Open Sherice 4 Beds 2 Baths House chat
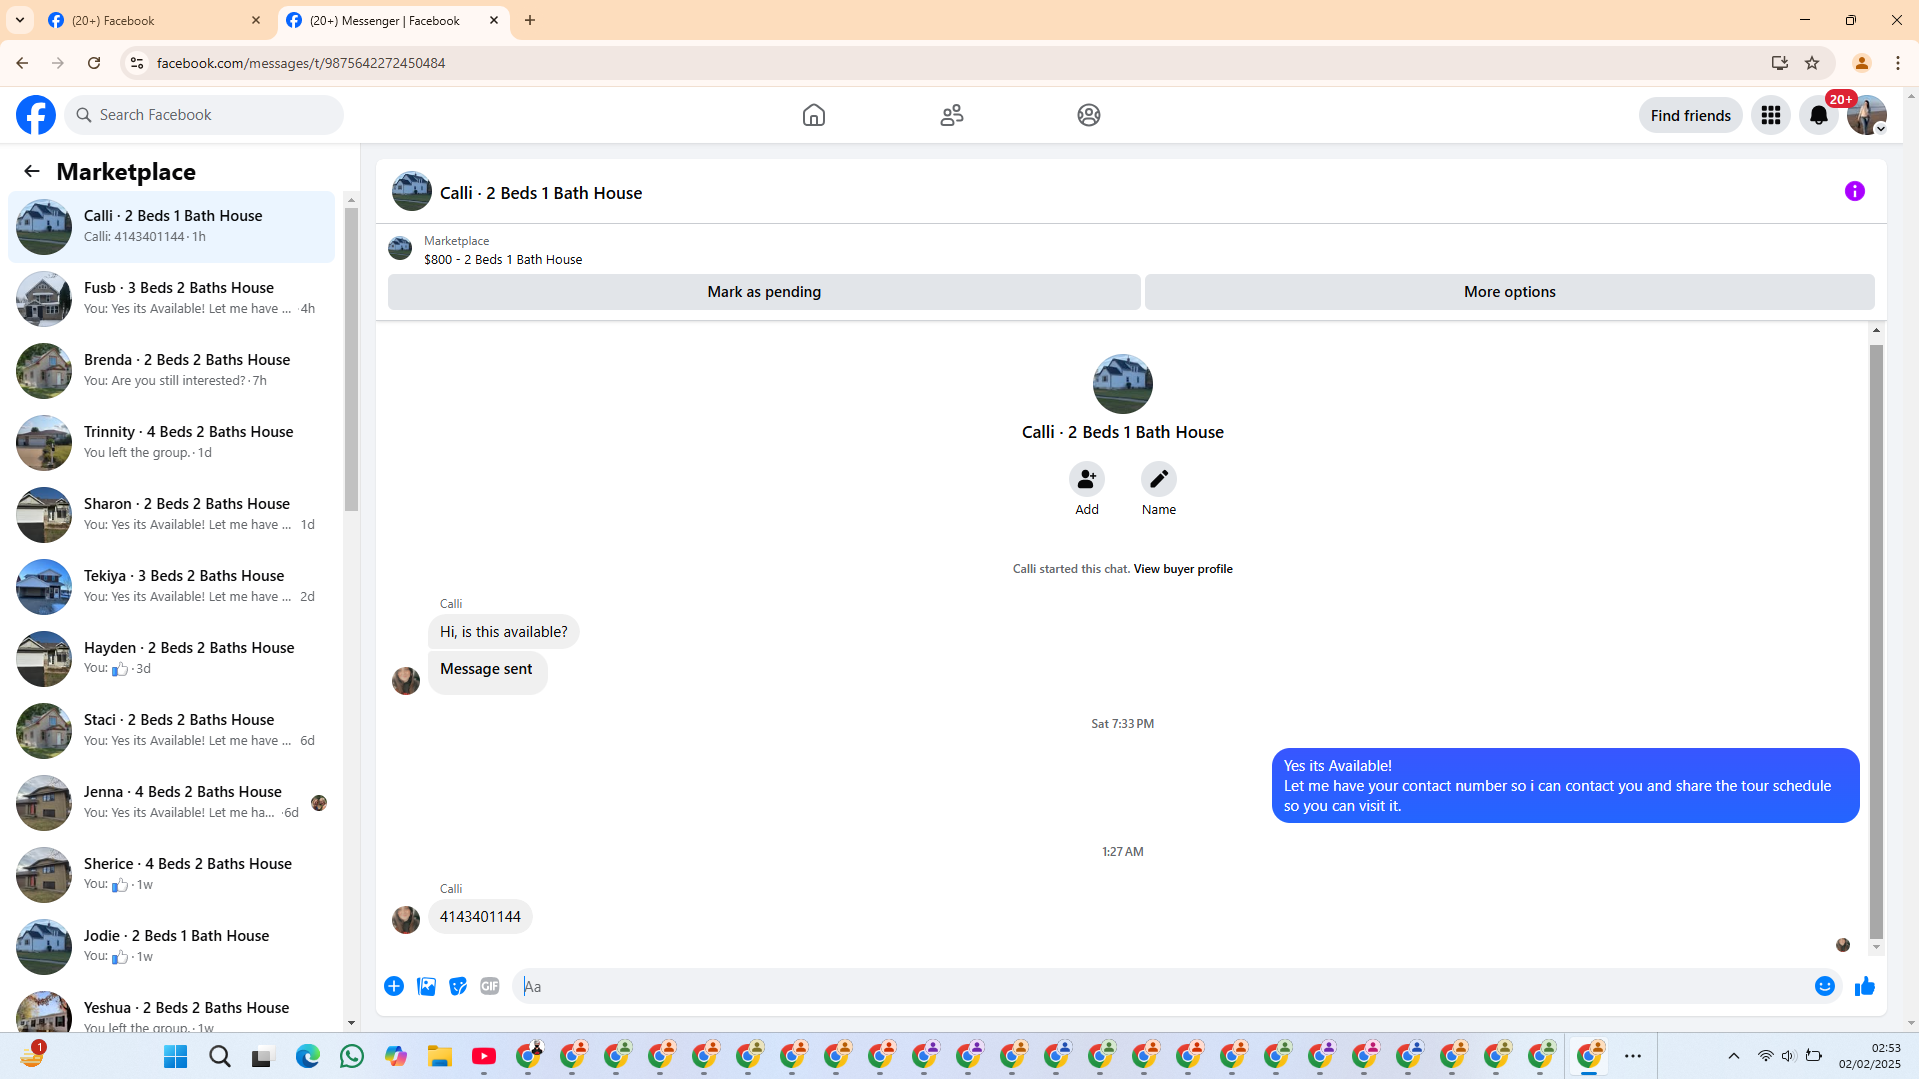This screenshot has width=1919, height=1079. (x=172, y=875)
